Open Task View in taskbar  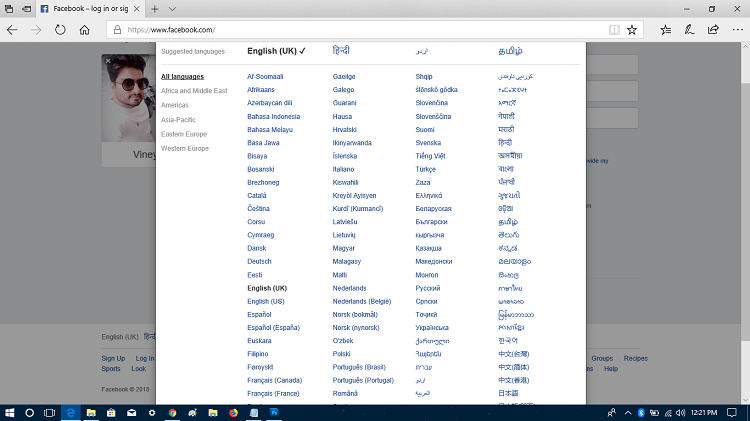click(x=49, y=412)
